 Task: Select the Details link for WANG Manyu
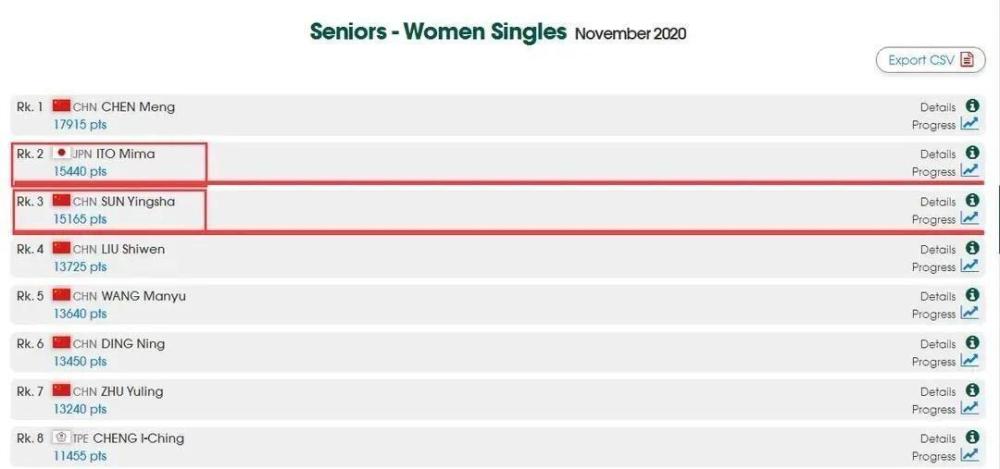[x=938, y=297]
